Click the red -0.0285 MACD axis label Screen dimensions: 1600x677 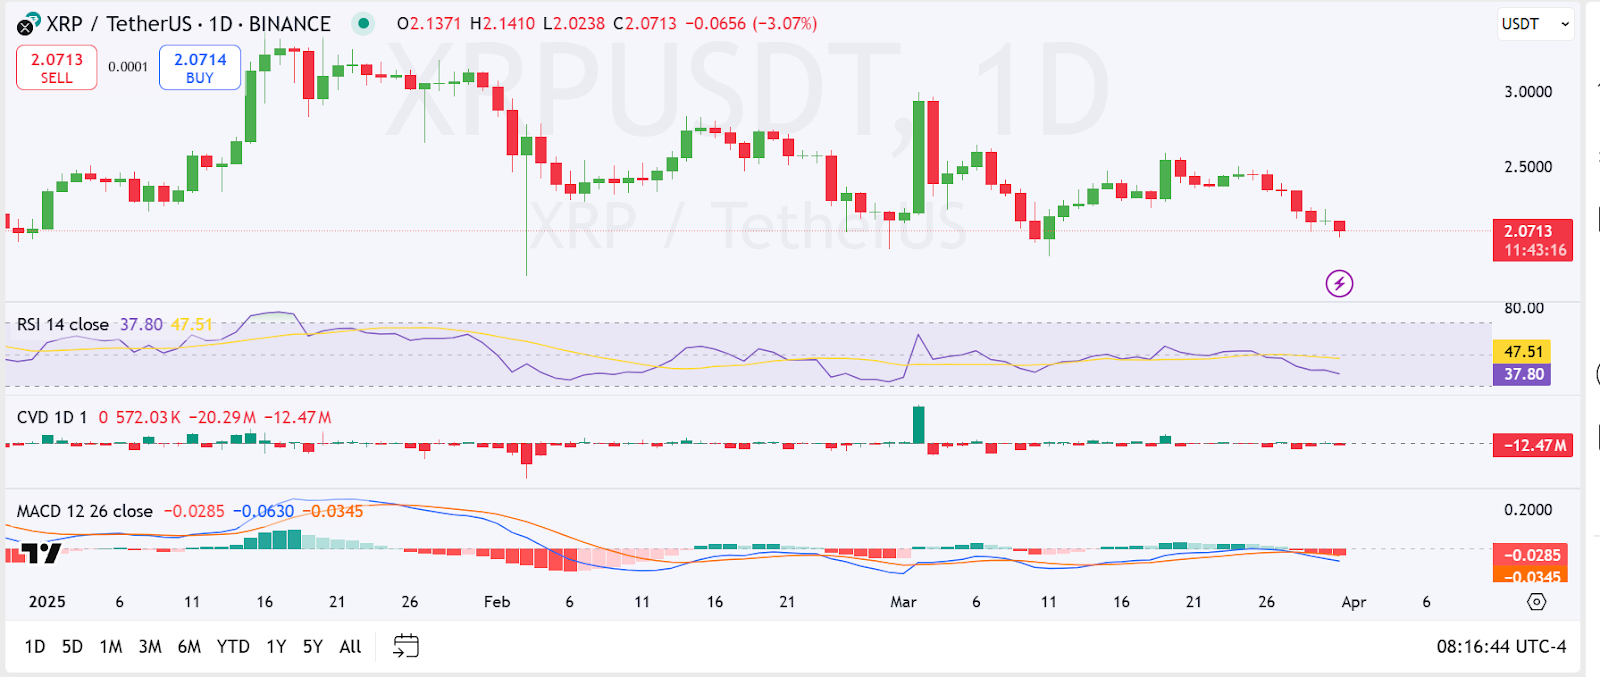[x=1529, y=555]
